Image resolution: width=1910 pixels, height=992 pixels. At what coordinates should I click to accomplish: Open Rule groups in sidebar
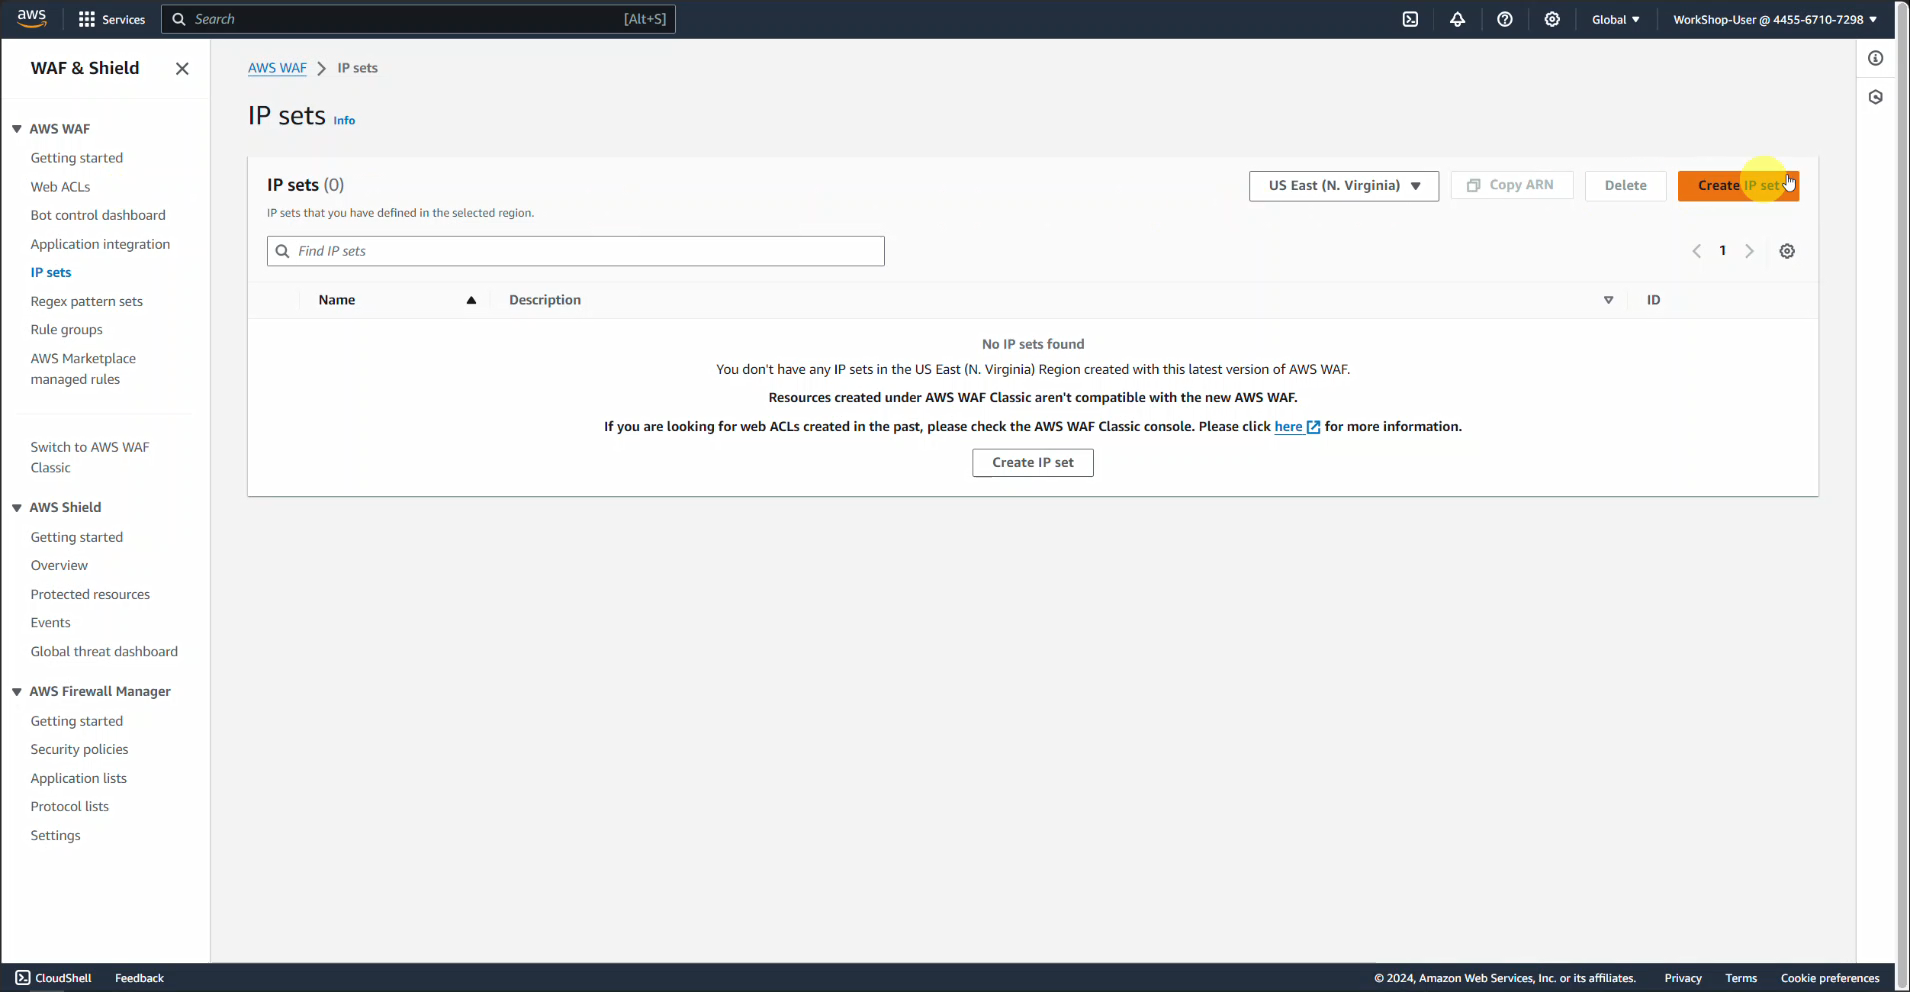point(66,330)
